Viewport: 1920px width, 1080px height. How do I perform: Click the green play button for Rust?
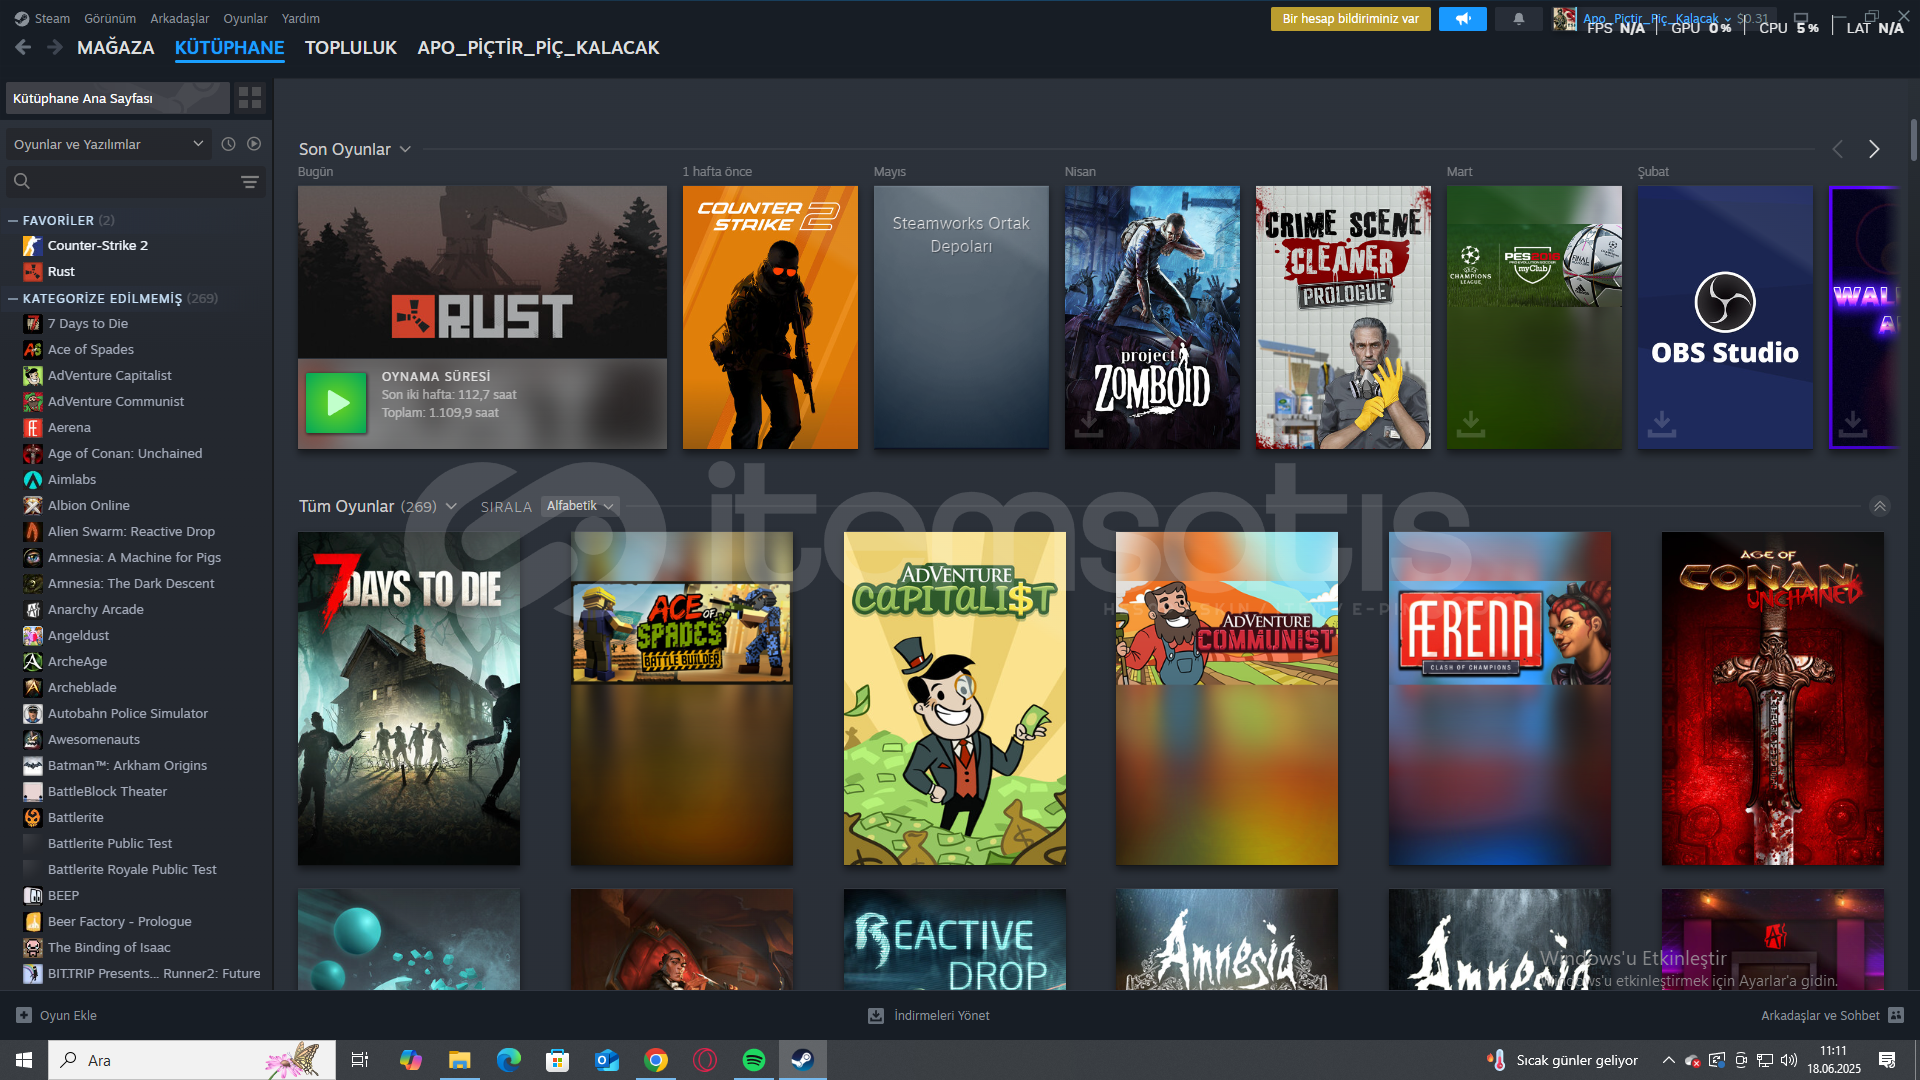click(x=336, y=403)
